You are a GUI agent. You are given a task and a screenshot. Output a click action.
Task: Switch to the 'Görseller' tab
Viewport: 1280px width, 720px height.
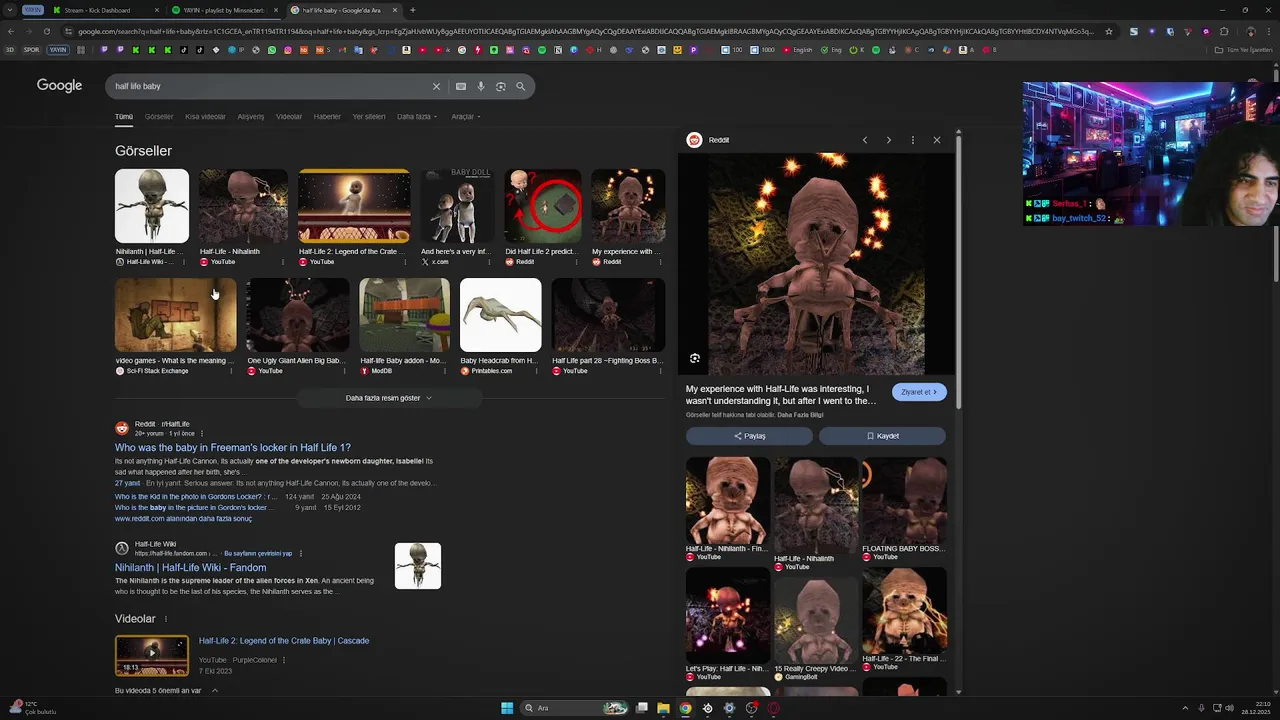pyautogui.click(x=159, y=116)
